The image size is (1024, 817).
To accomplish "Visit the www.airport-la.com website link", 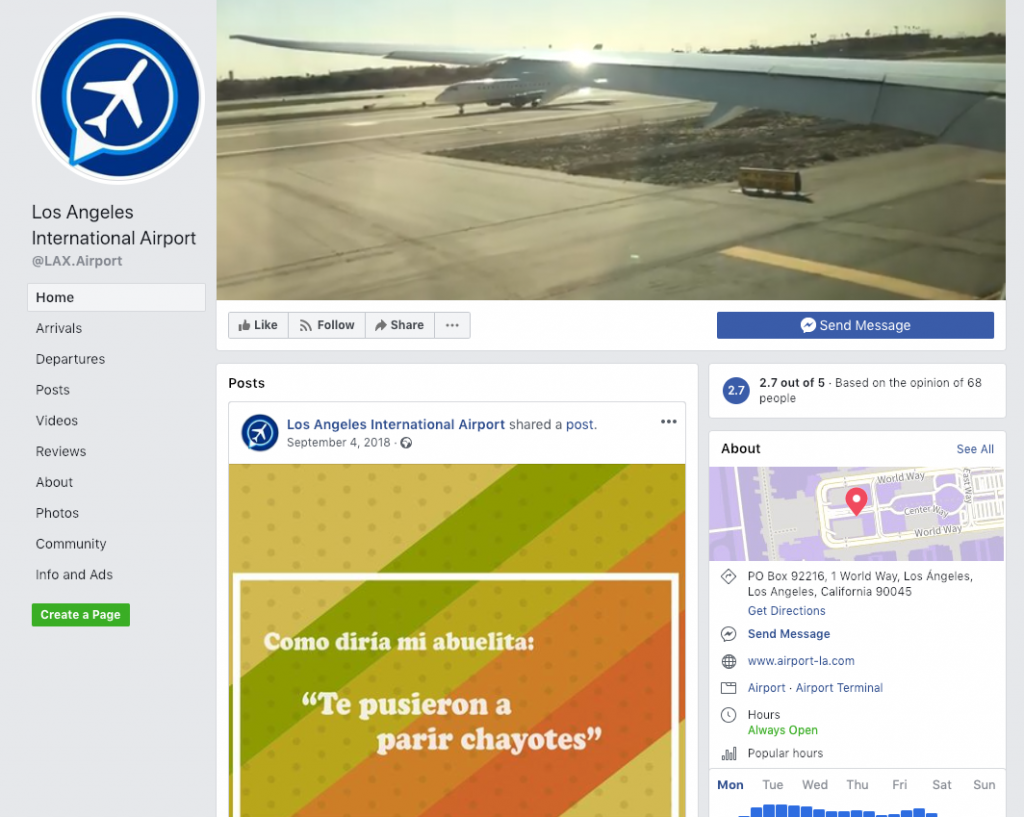I will (x=801, y=661).
